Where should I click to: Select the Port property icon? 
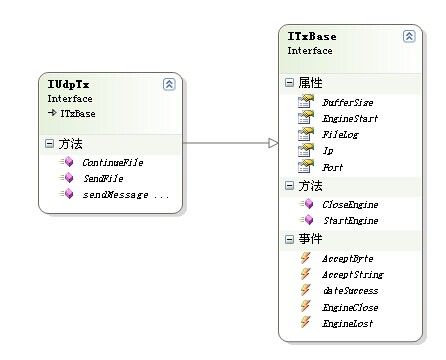point(306,166)
